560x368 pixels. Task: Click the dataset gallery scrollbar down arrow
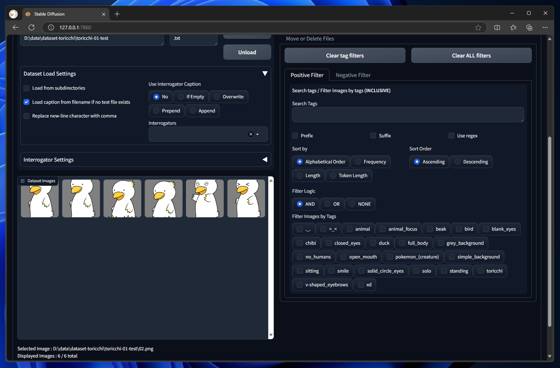point(271,335)
